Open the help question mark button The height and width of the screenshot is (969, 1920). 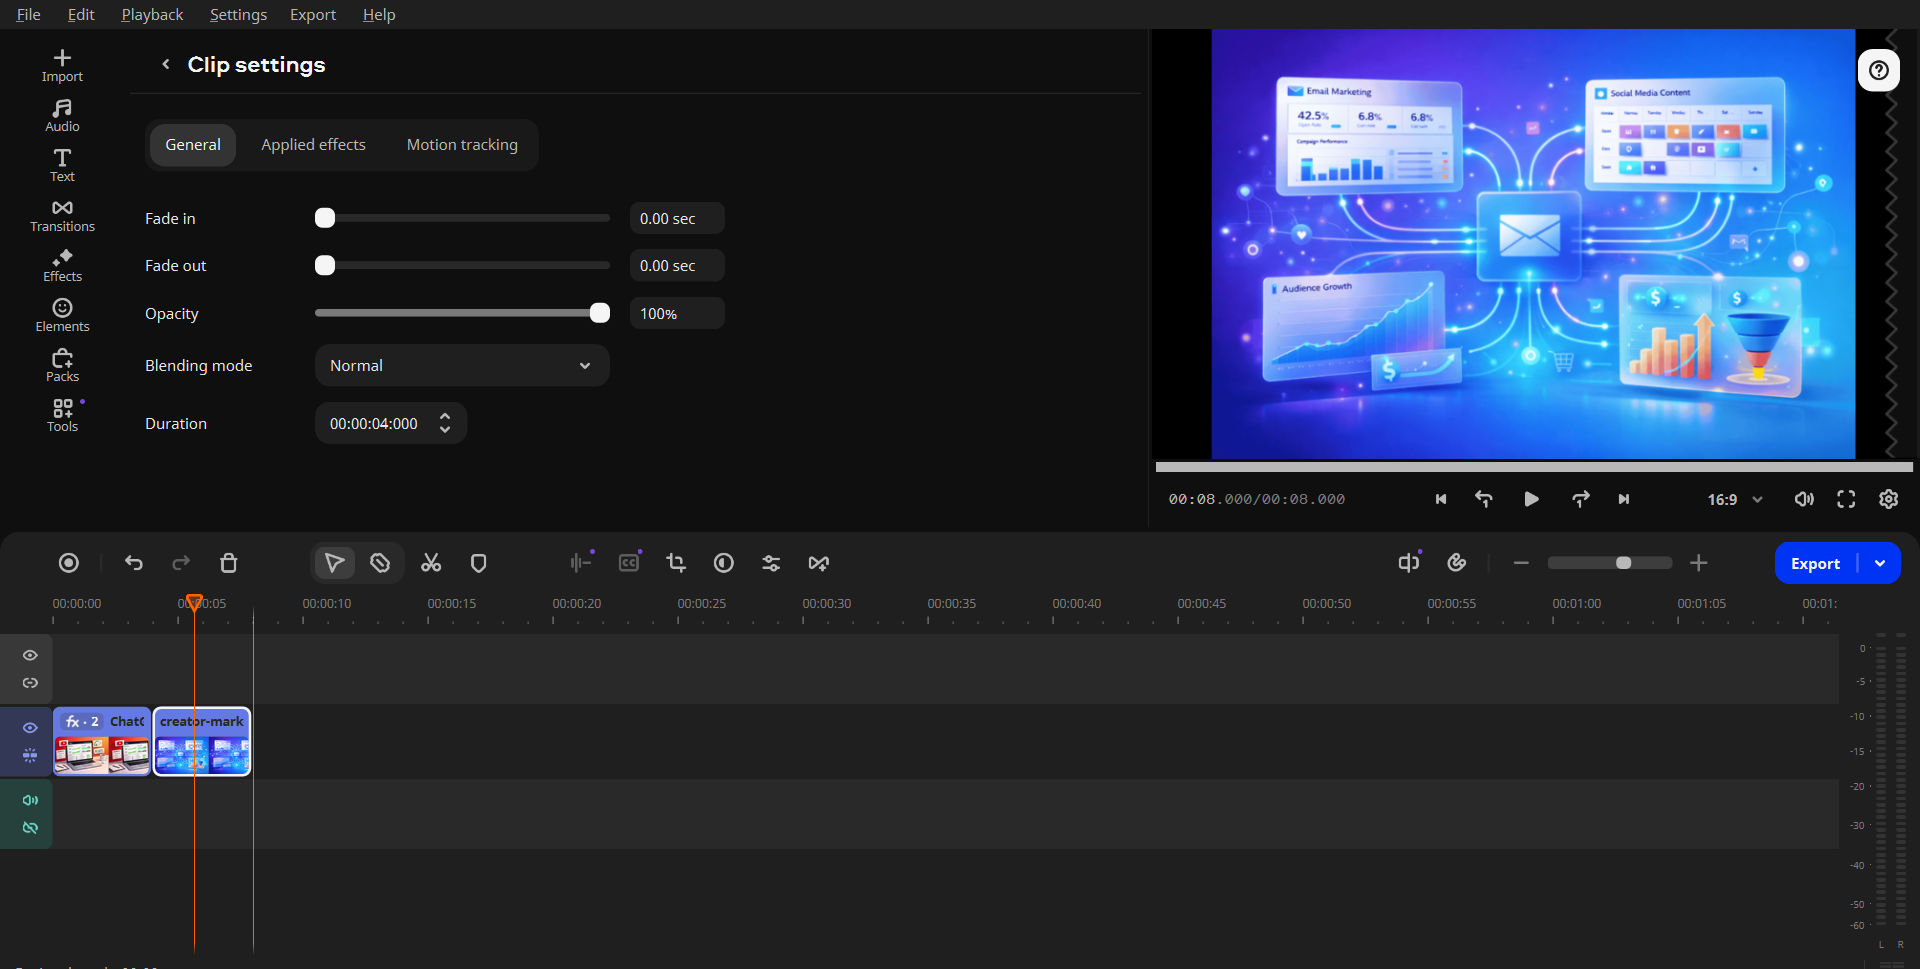(1879, 70)
